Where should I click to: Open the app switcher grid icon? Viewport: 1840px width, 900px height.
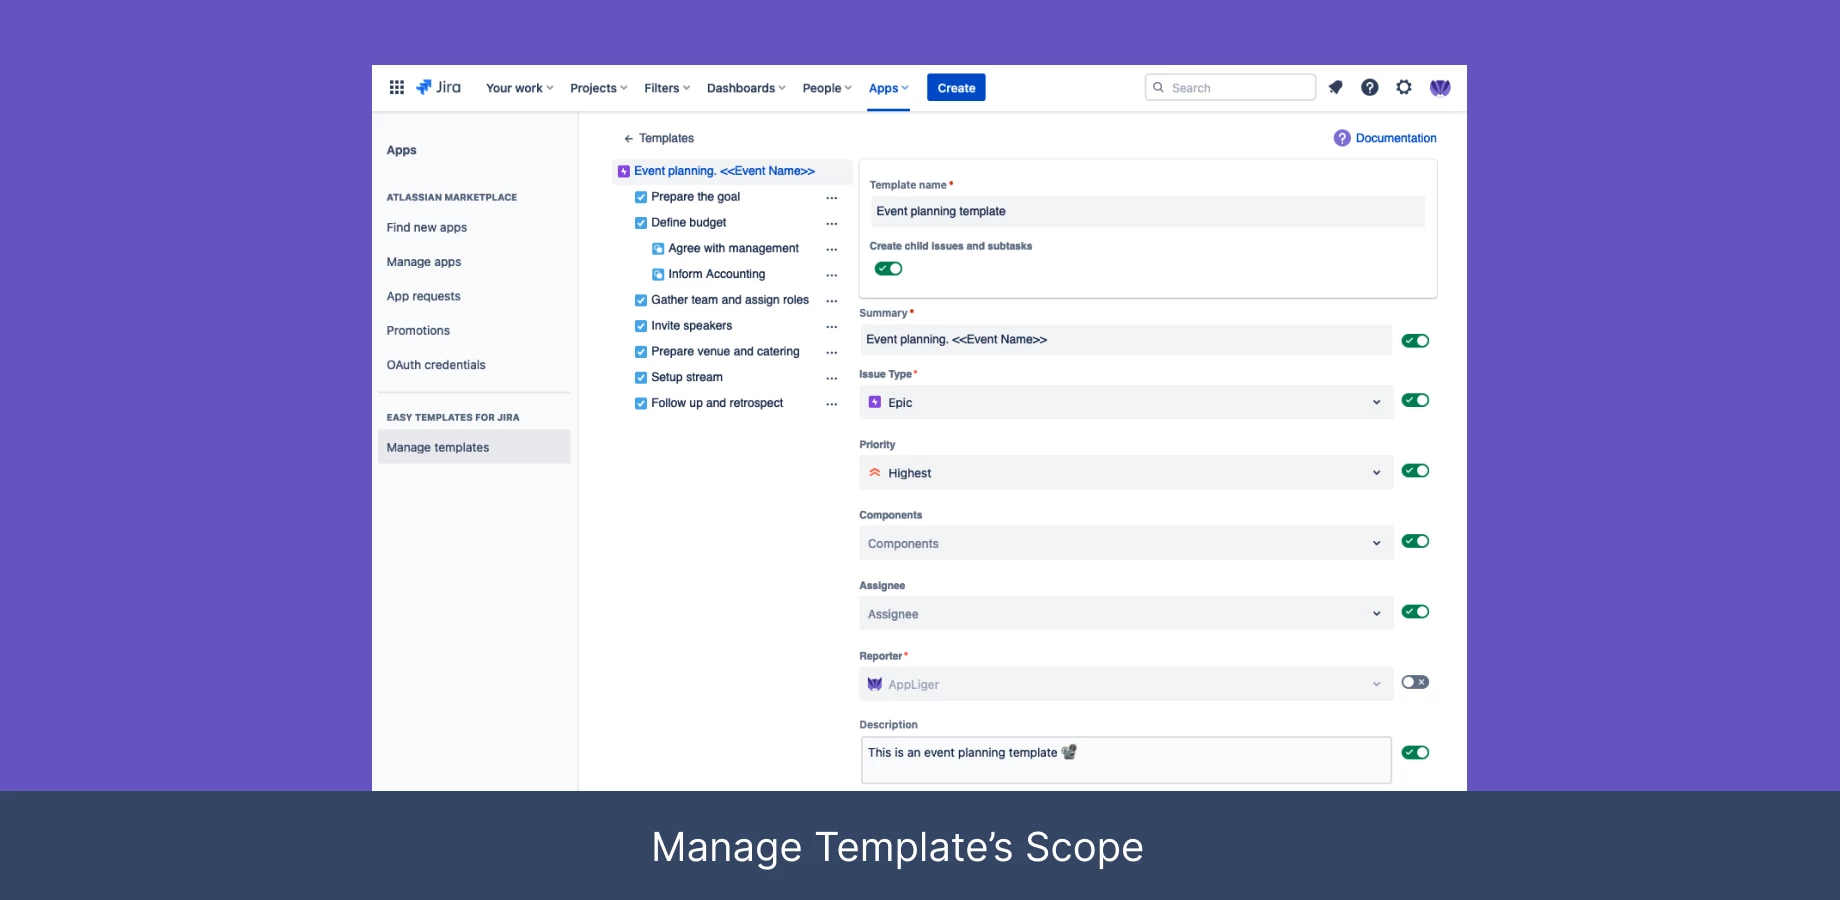pyautogui.click(x=396, y=88)
